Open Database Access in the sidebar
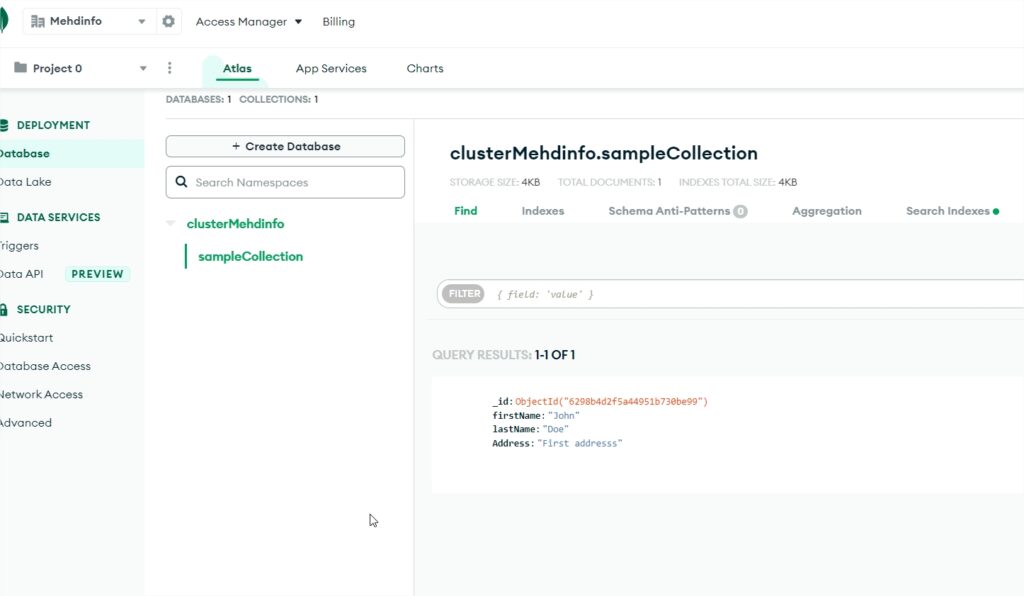 coord(45,366)
